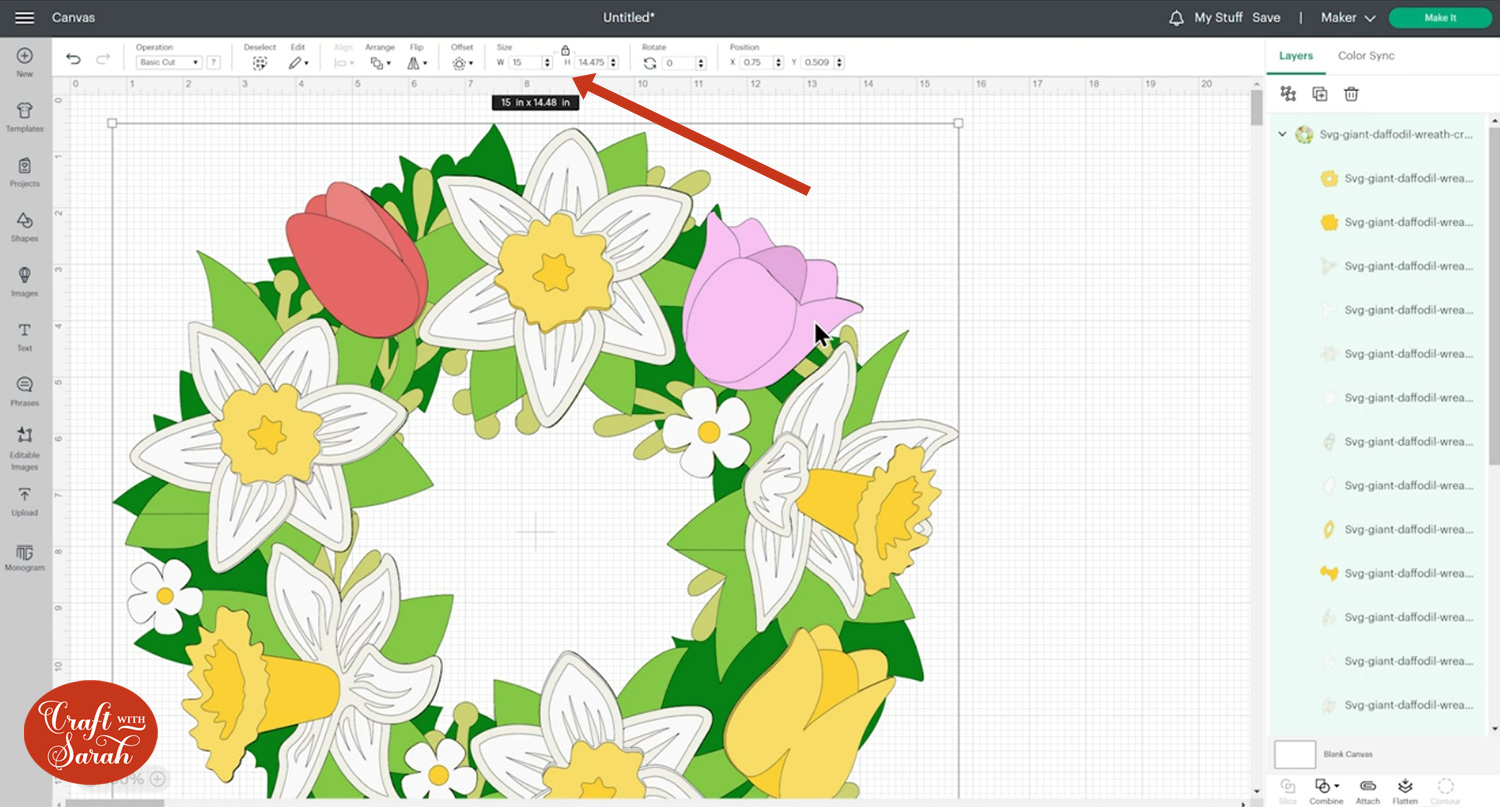The image size is (1500, 807).
Task: Click the Blank Canvas color swatch
Action: coord(1295,754)
